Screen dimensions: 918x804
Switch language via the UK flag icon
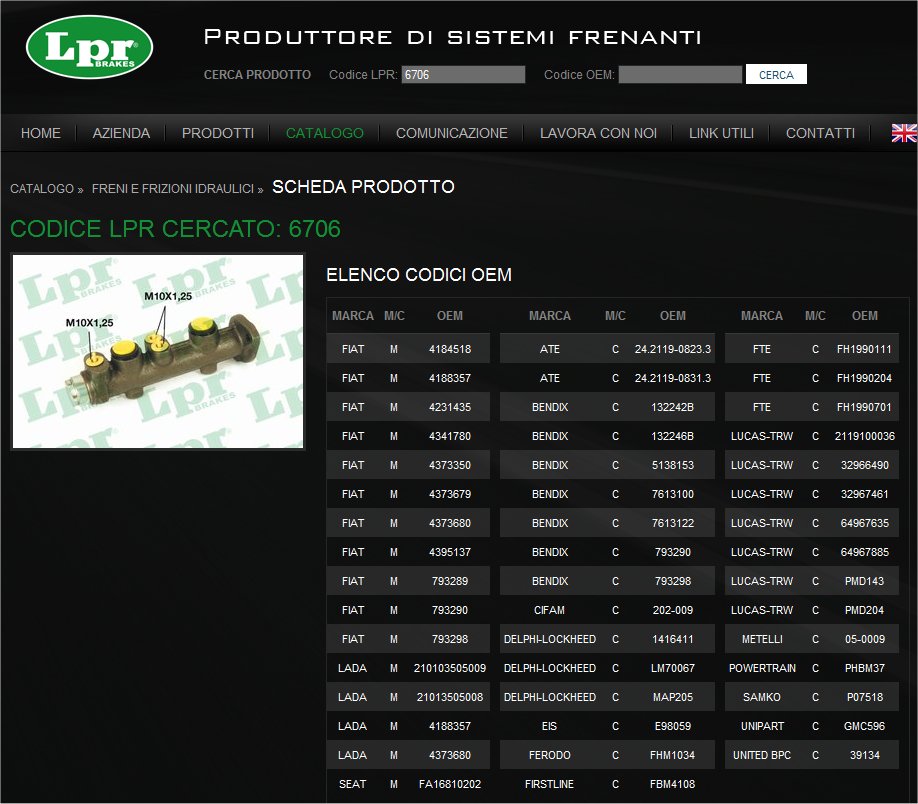pos(904,133)
